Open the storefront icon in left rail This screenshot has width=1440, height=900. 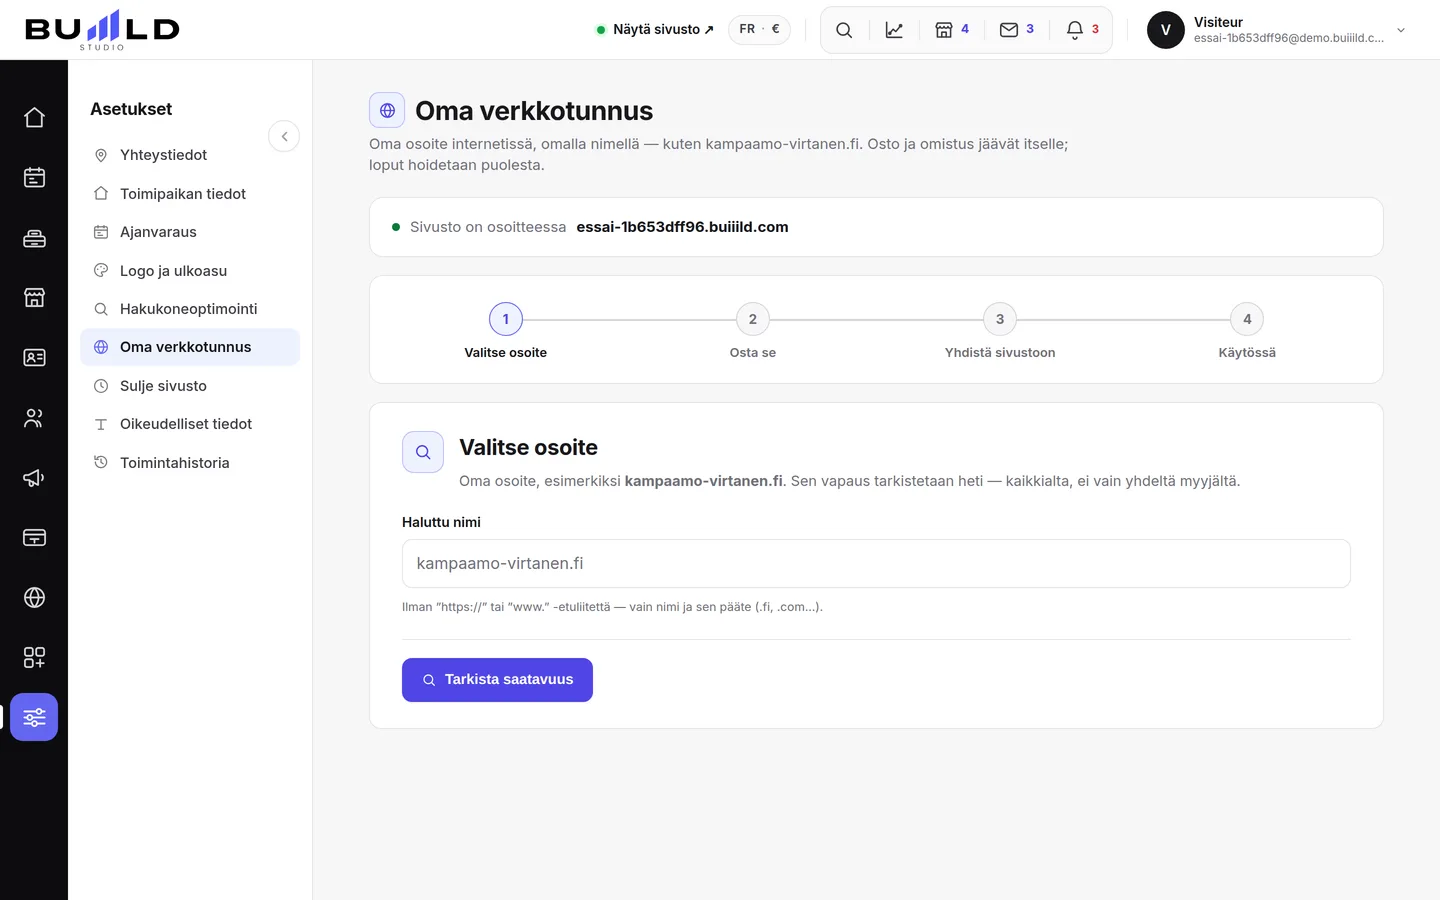pyautogui.click(x=34, y=298)
